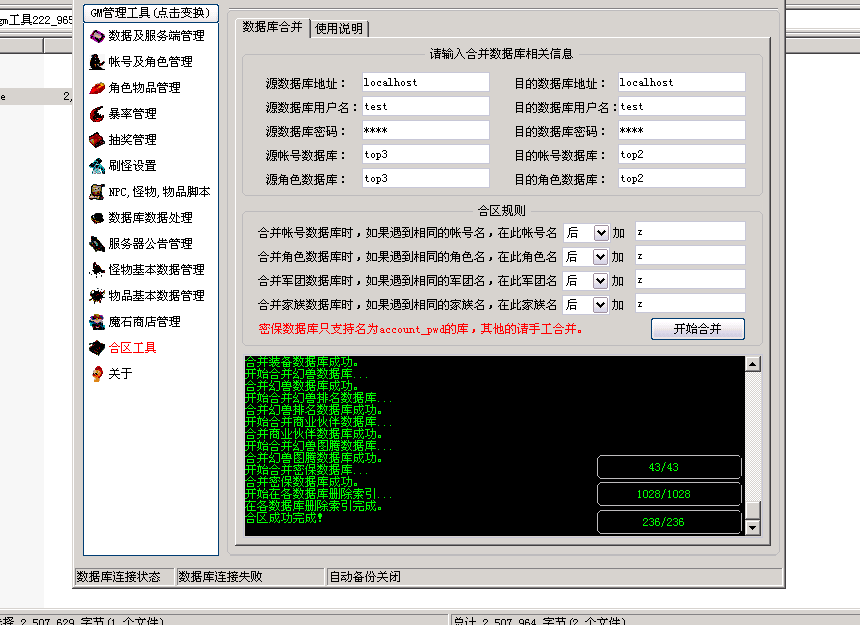This screenshot has width=860, height=625.
Task: Open the 服务器公告管理 section
Action: pyautogui.click(x=150, y=244)
